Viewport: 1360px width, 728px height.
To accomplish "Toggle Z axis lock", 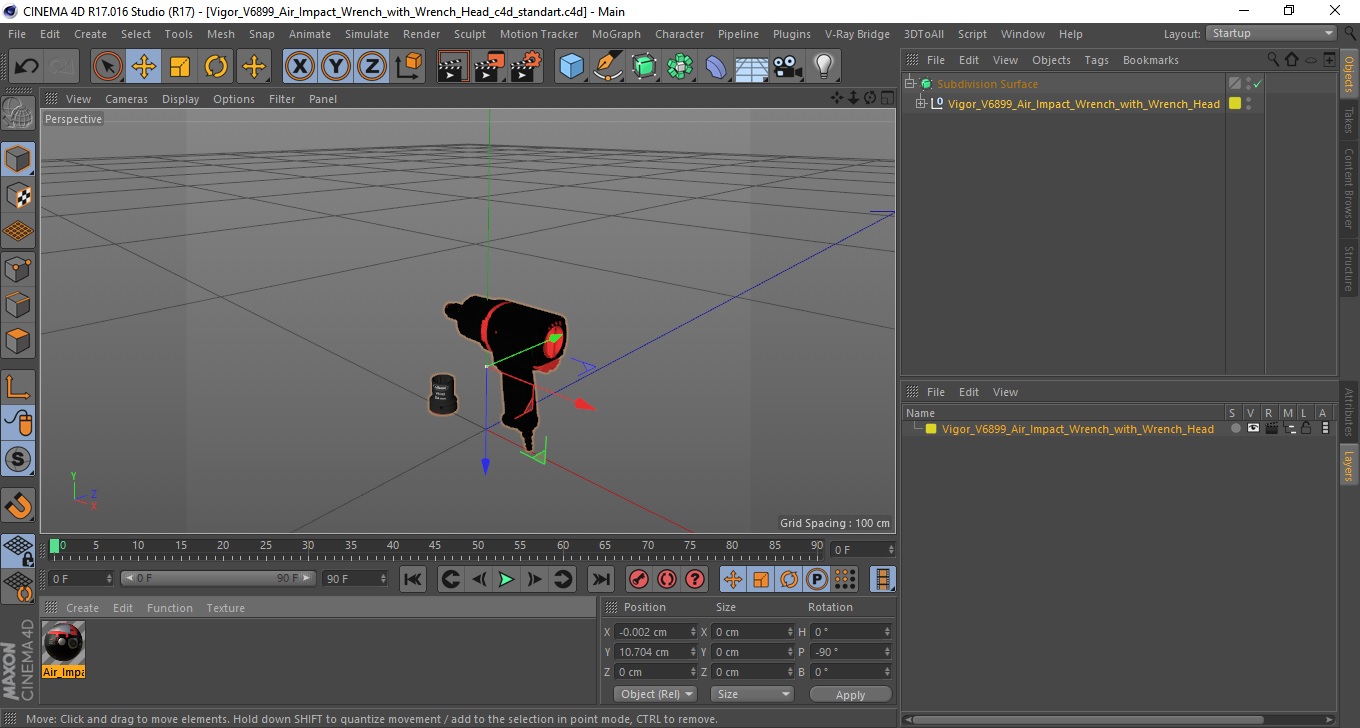I will coord(372,67).
